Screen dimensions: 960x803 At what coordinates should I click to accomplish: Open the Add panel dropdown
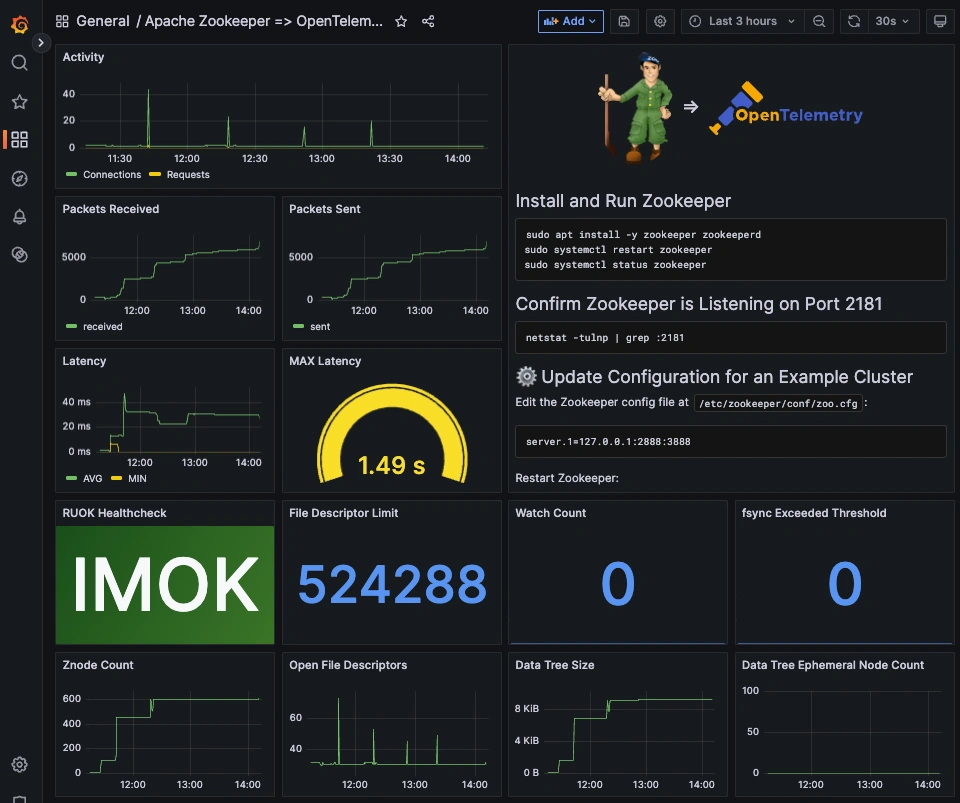pyautogui.click(x=571, y=21)
